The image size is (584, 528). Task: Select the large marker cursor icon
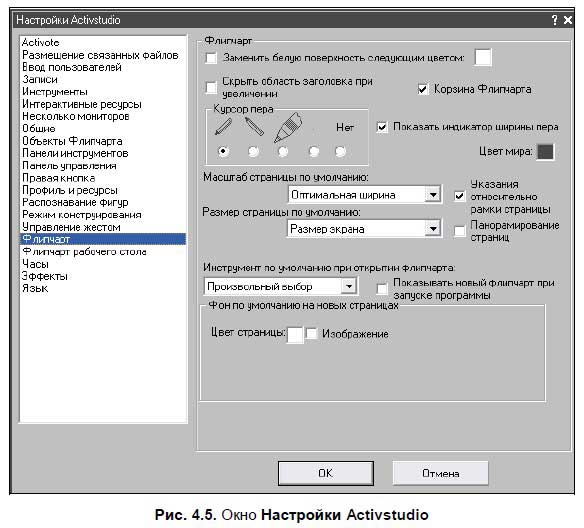pyautogui.click(x=288, y=127)
